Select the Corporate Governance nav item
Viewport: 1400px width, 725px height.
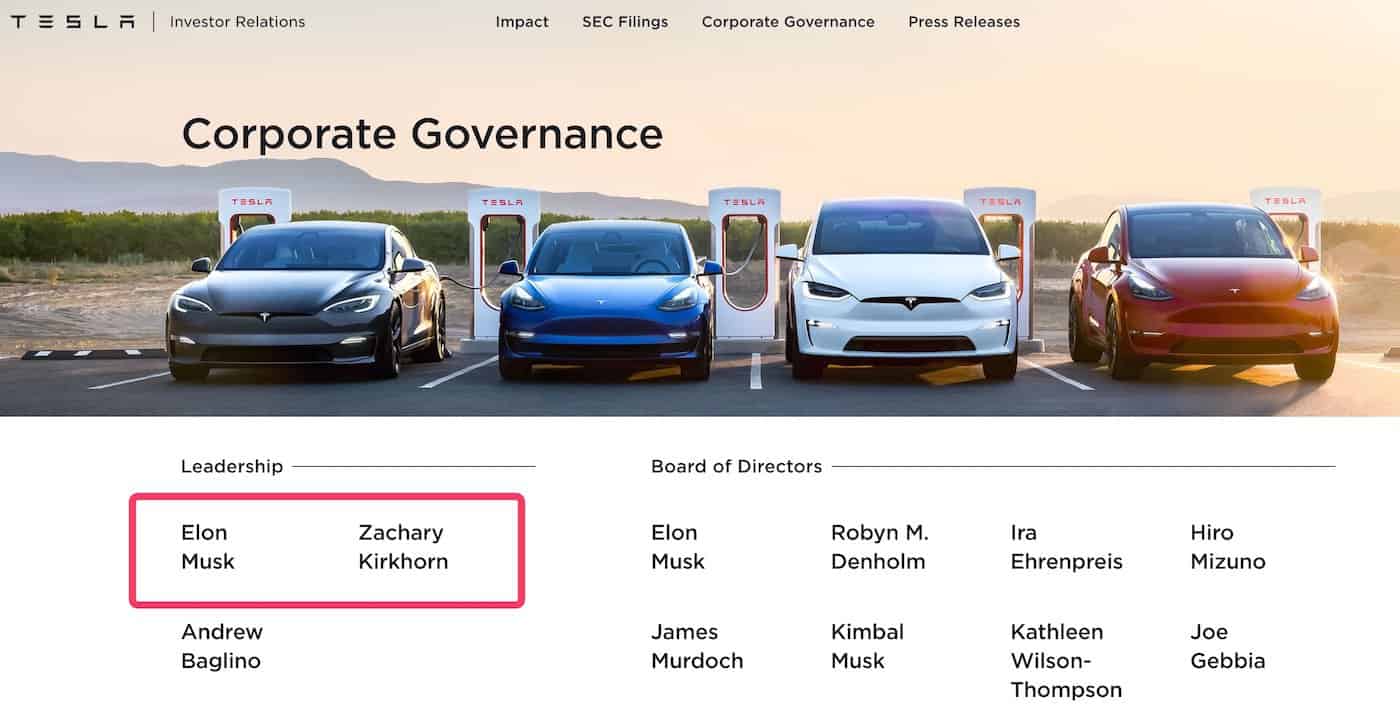point(788,22)
